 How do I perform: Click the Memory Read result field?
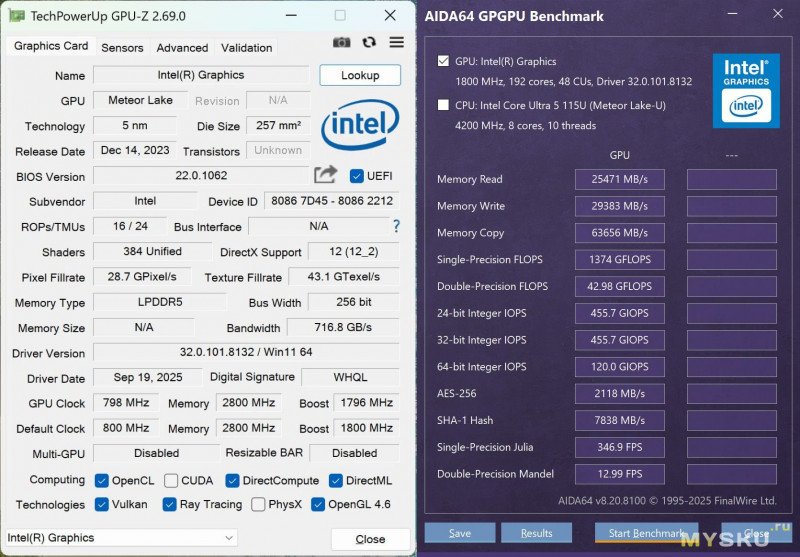point(619,179)
